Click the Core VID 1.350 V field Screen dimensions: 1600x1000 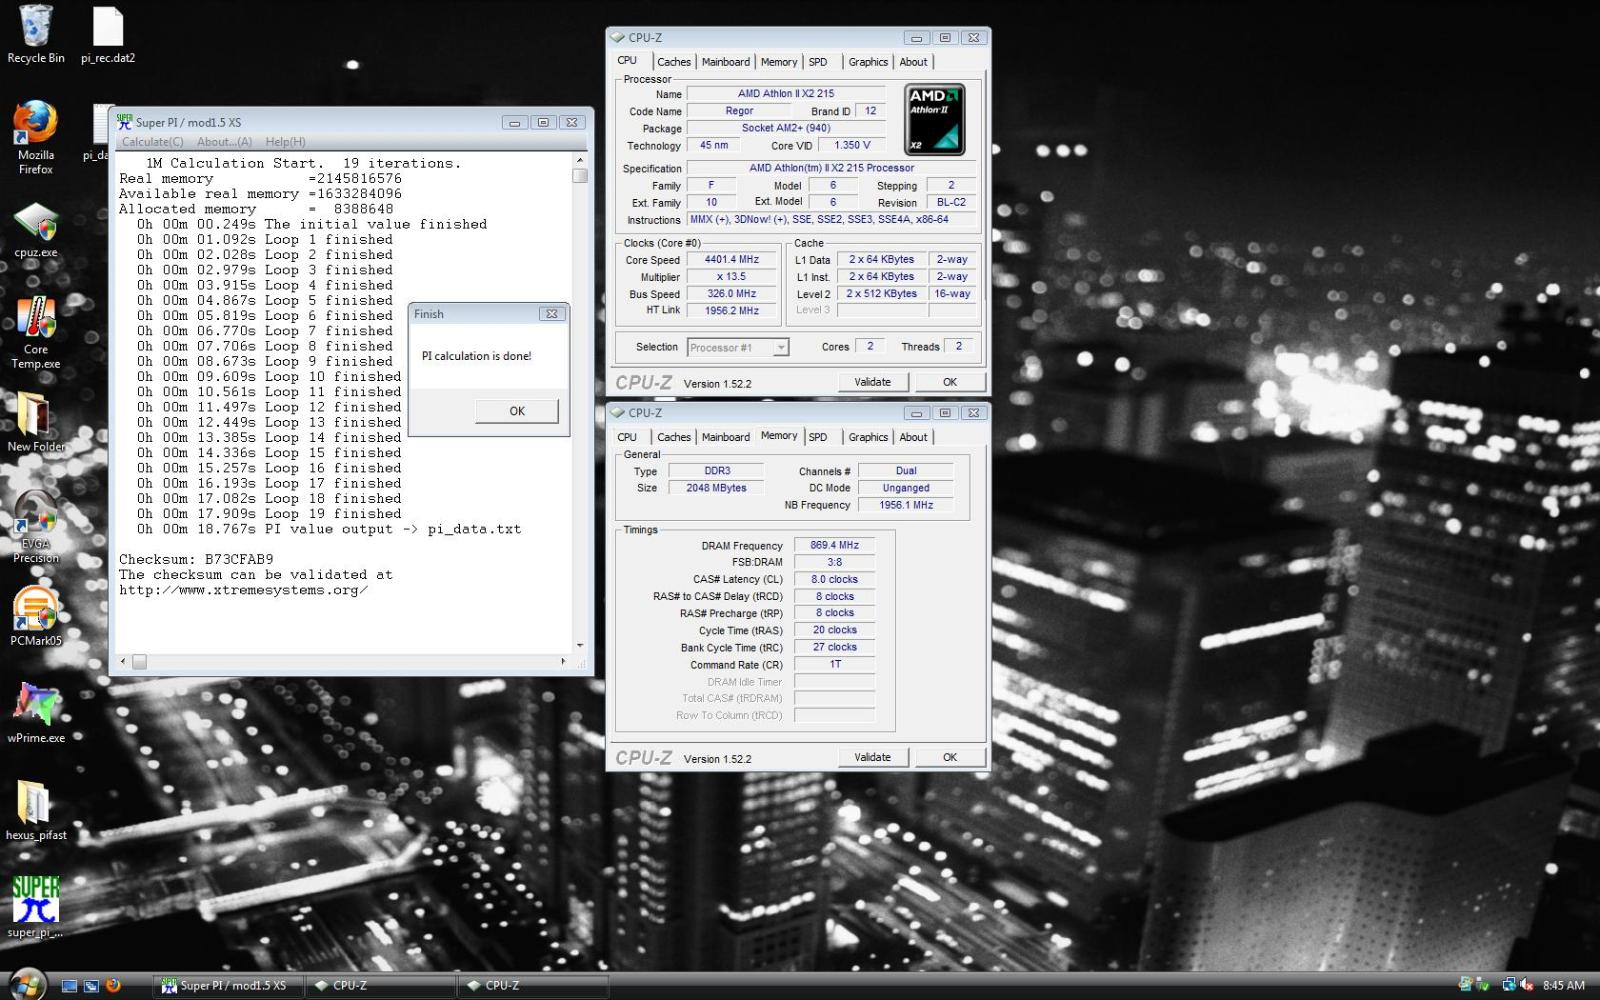coord(851,145)
